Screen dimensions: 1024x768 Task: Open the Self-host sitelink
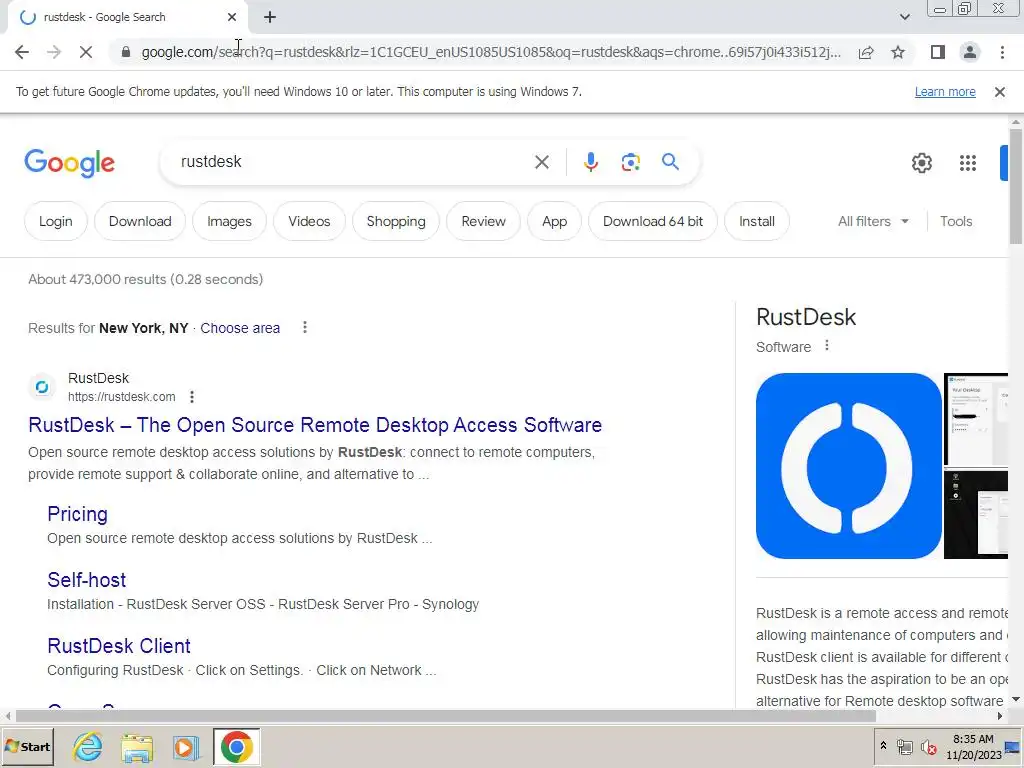(86, 580)
